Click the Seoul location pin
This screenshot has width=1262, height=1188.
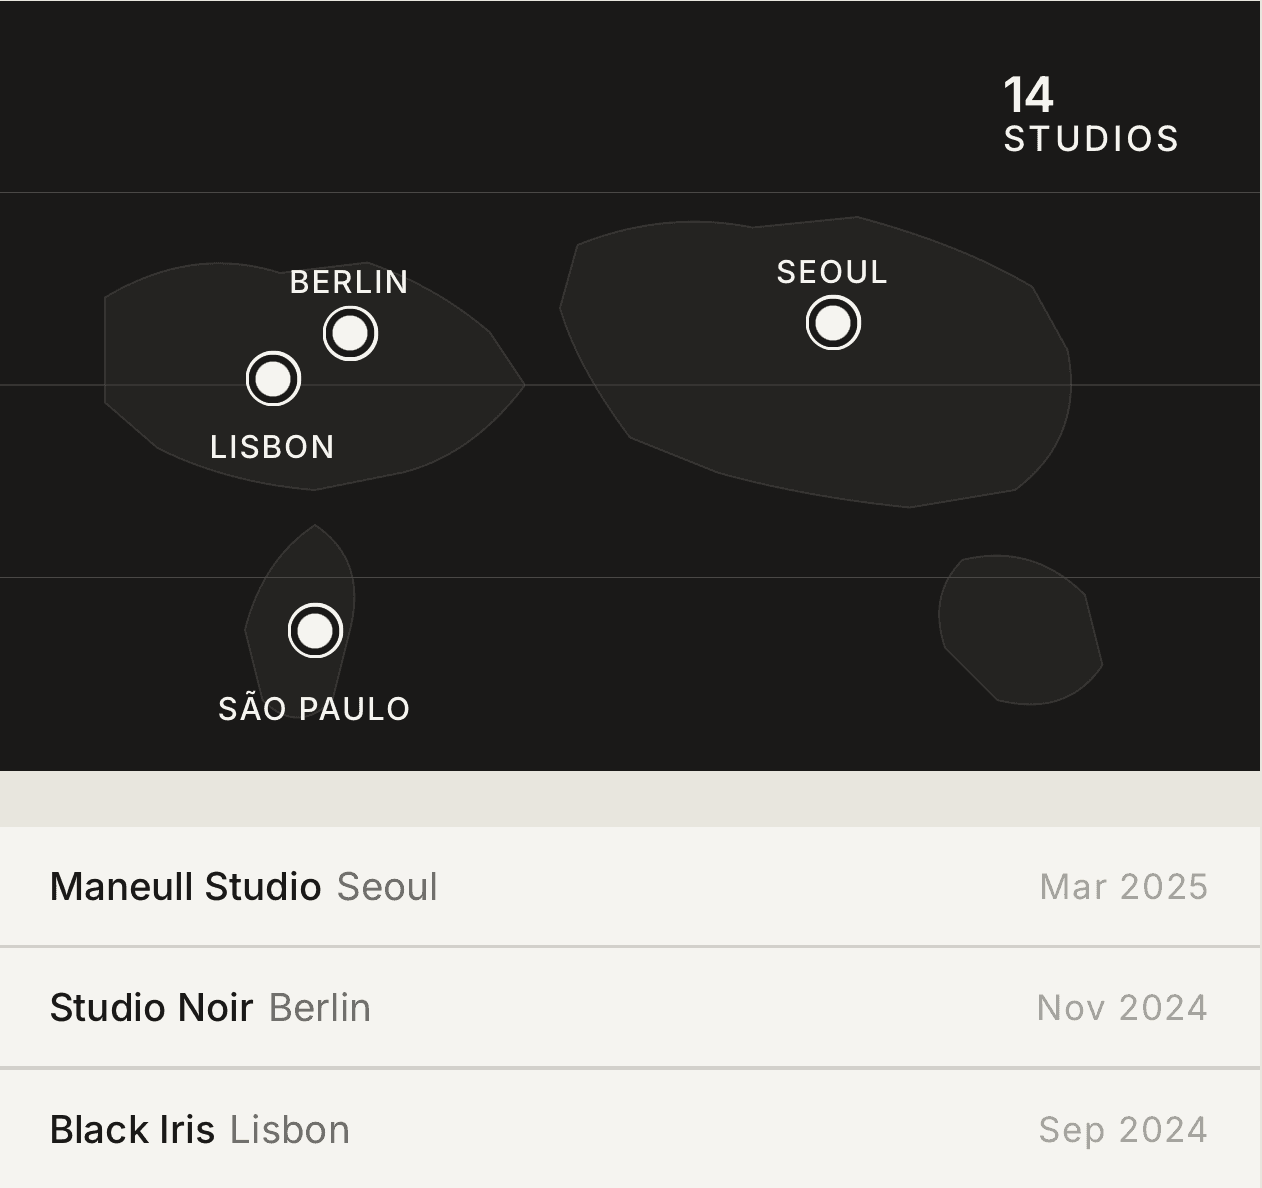tap(833, 323)
